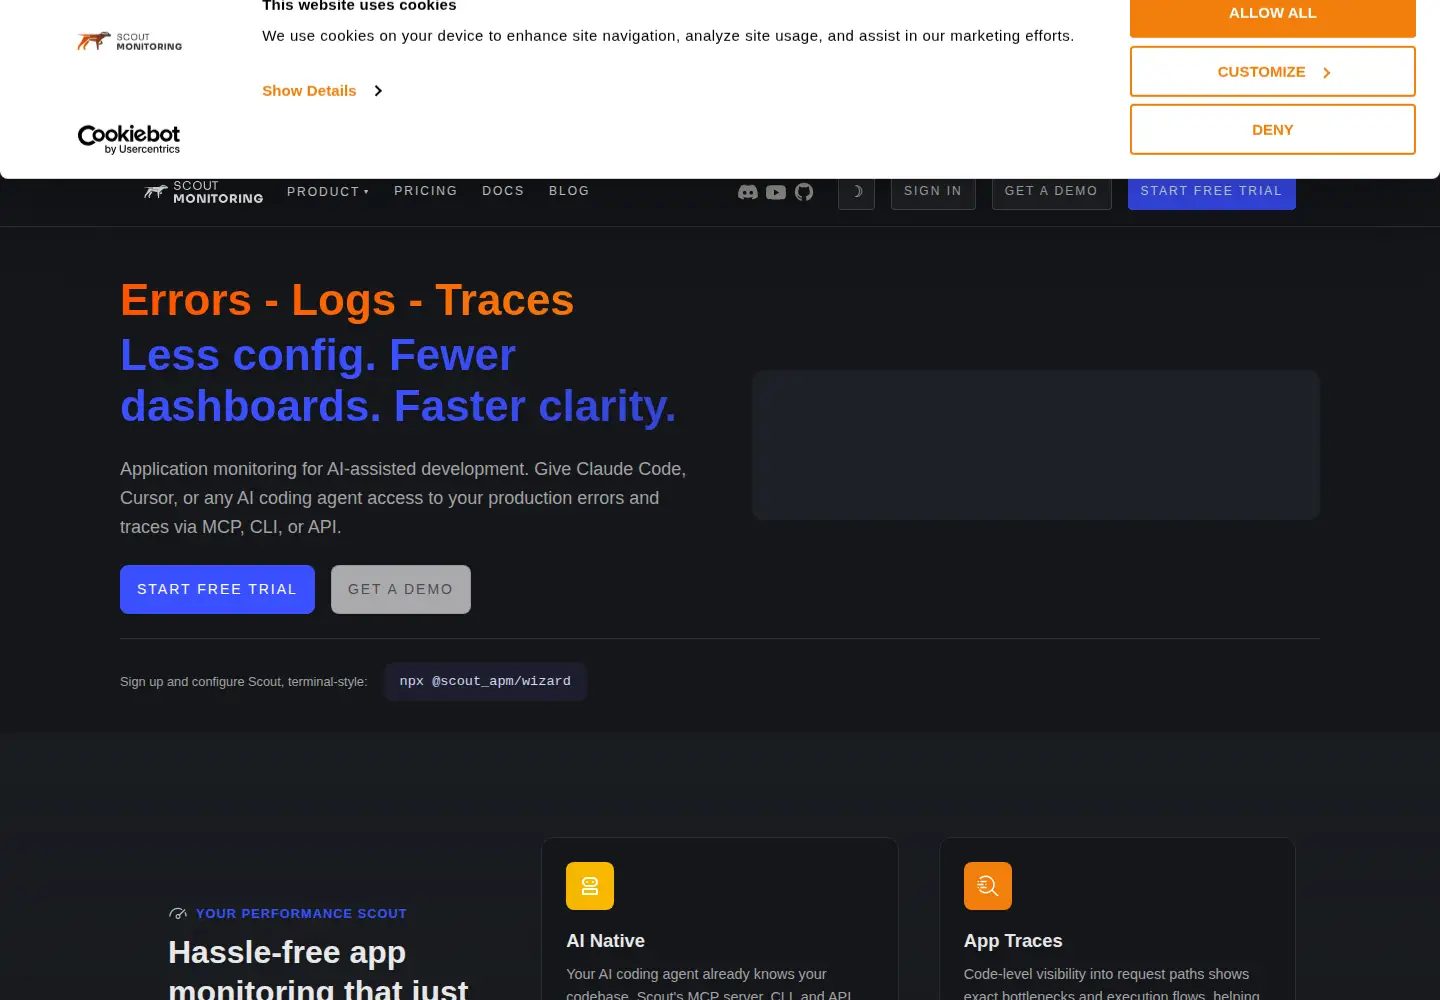The image size is (1440, 1000).
Task: Click the hero Get a Demo button
Action: [x=401, y=590]
